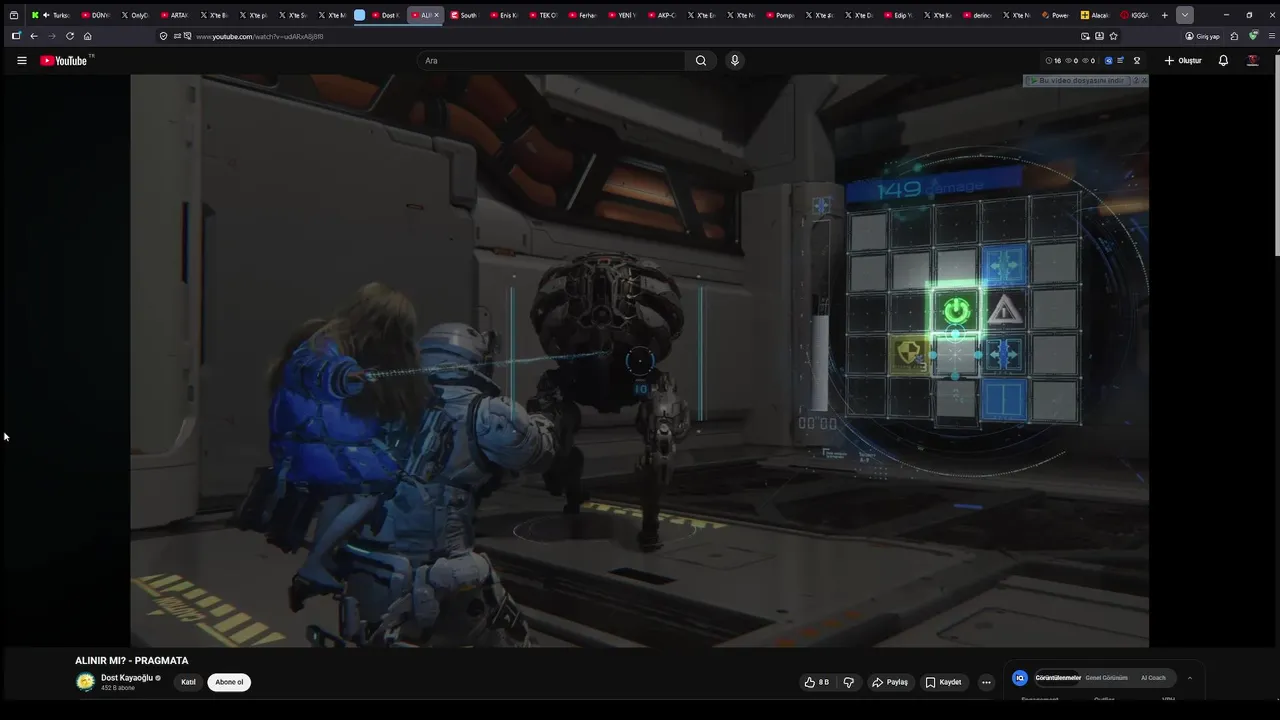Open the Dost Kayaoğlu channel name link
1280x720 pixels.
pyautogui.click(x=127, y=677)
